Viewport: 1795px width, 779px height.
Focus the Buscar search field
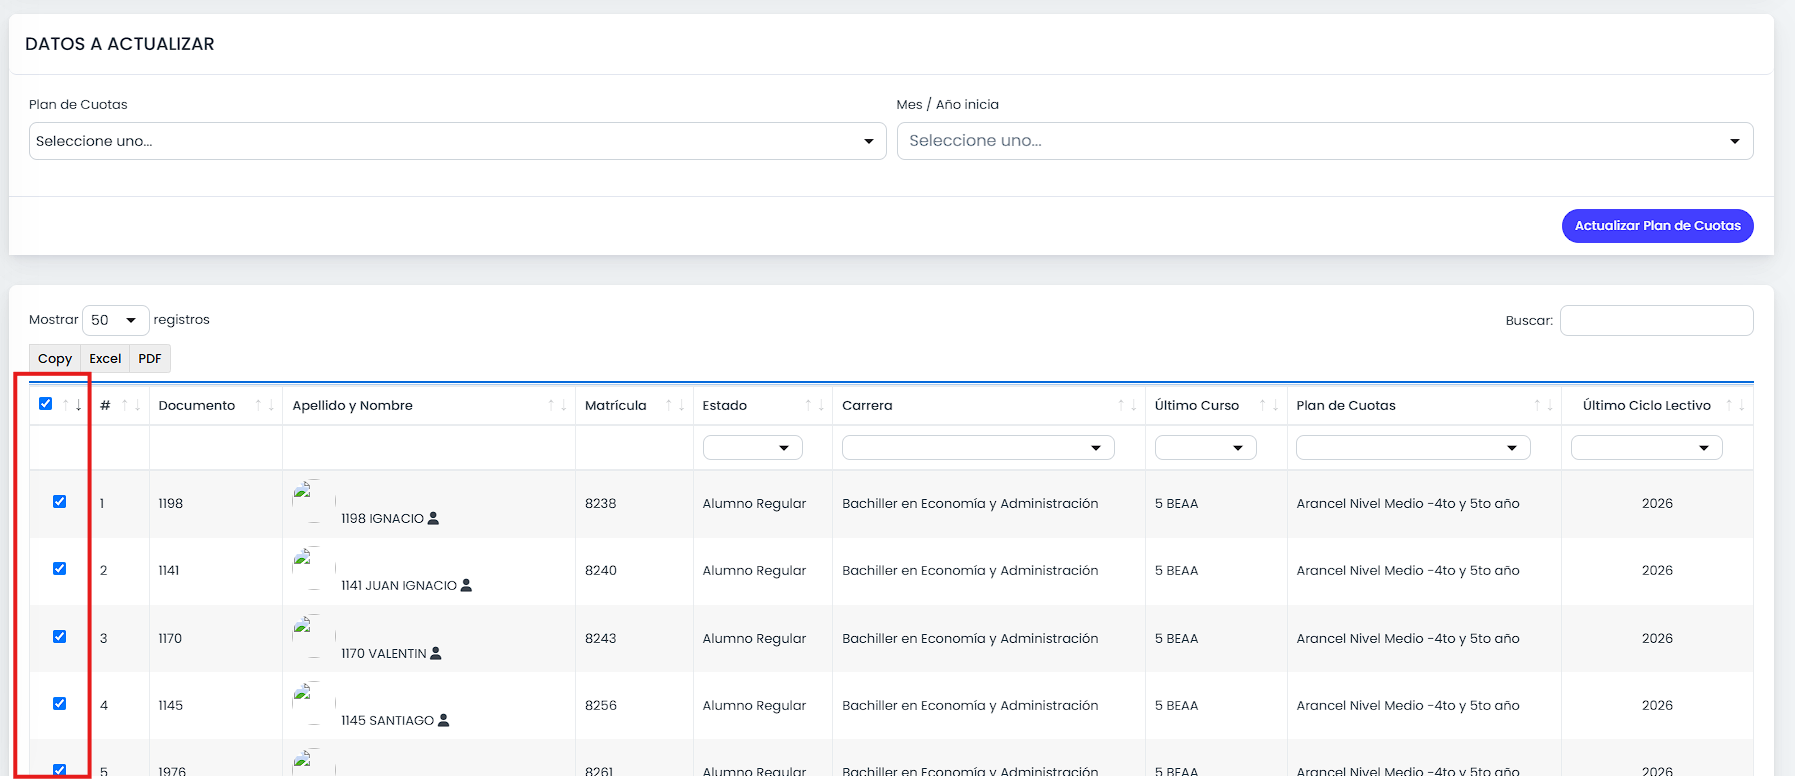click(1656, 321)
